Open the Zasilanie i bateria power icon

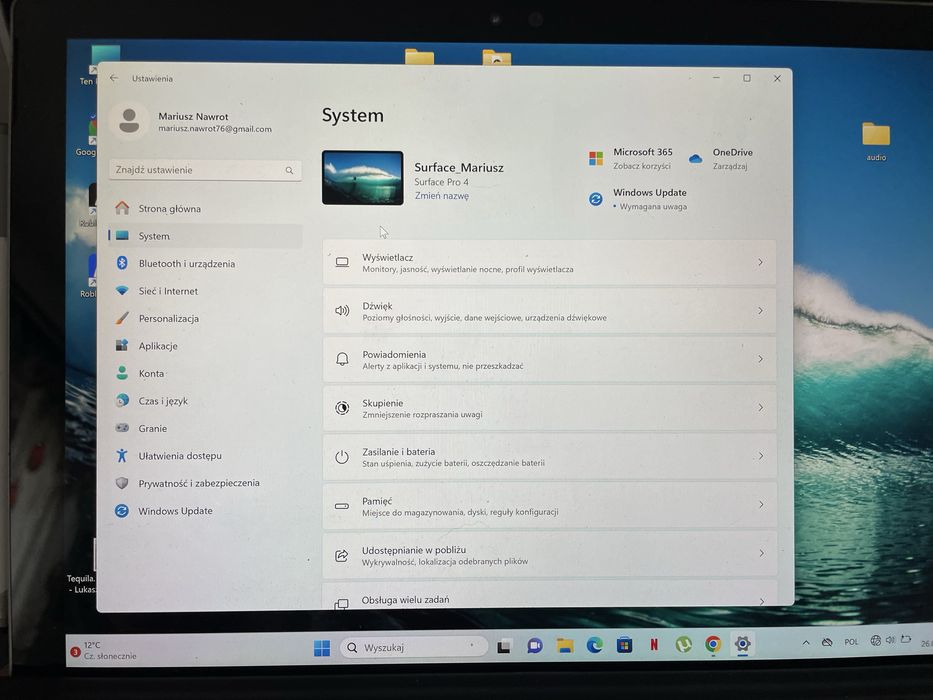[342, 457]
